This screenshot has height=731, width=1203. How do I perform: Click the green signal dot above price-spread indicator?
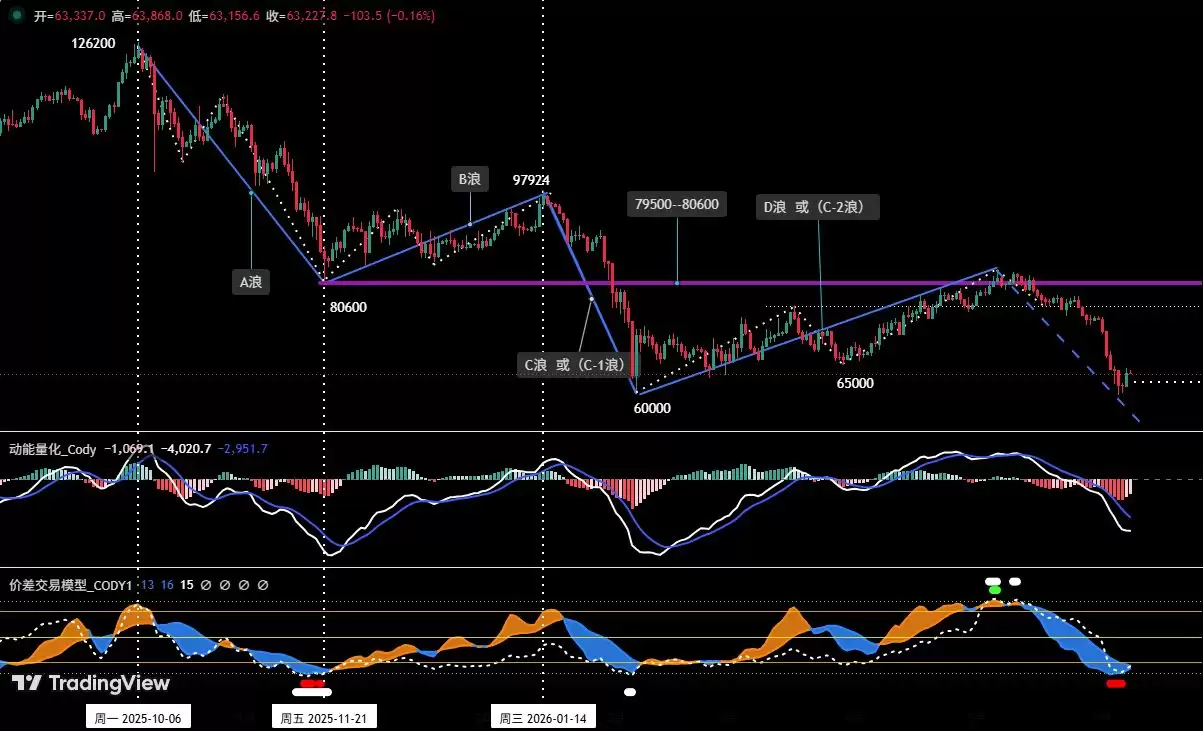point(994,590)
